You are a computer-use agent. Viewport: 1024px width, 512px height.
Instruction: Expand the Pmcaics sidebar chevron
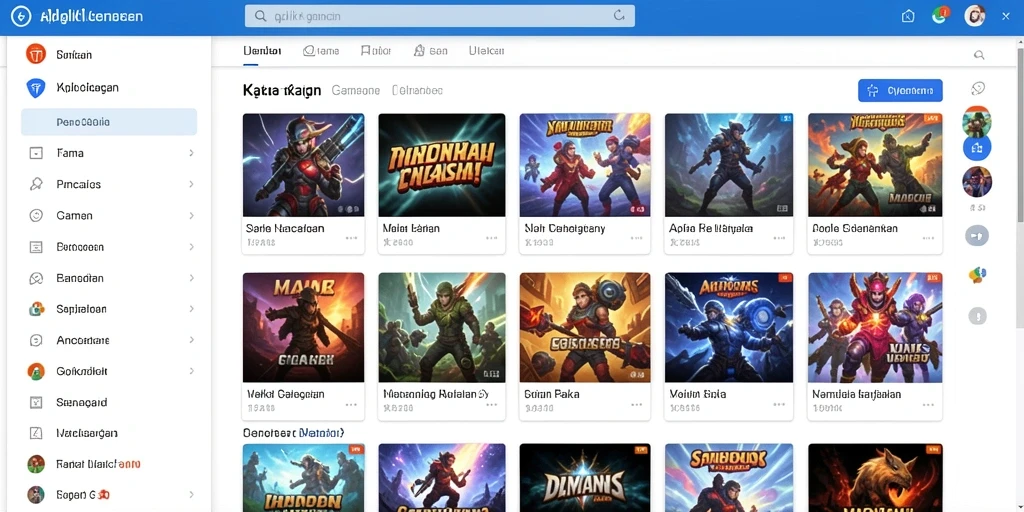click(191, 184)
